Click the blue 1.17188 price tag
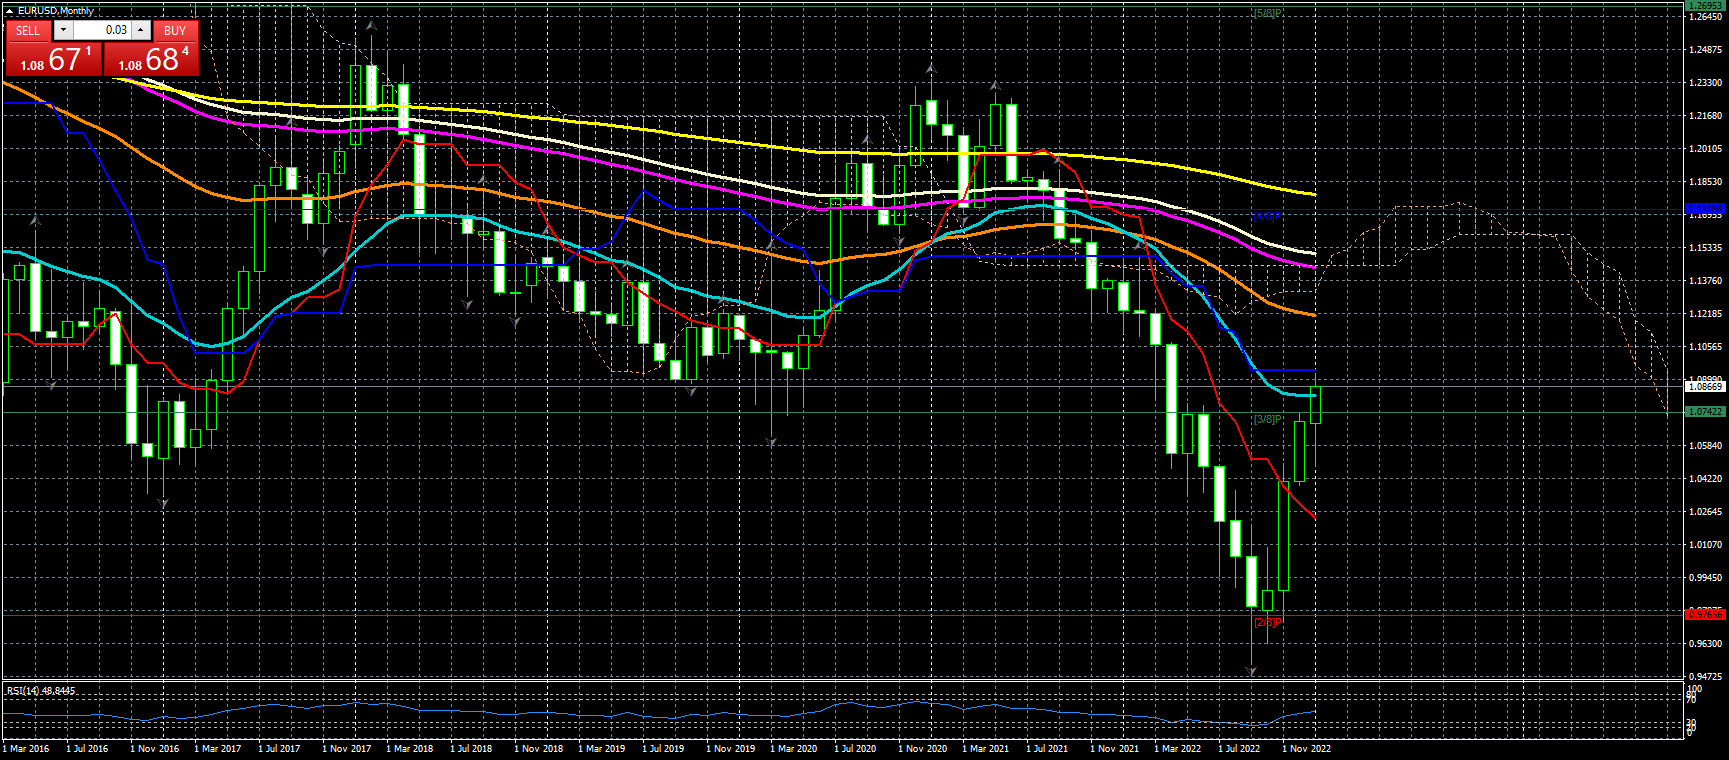1729x760 pixels. coord(1706,210)
